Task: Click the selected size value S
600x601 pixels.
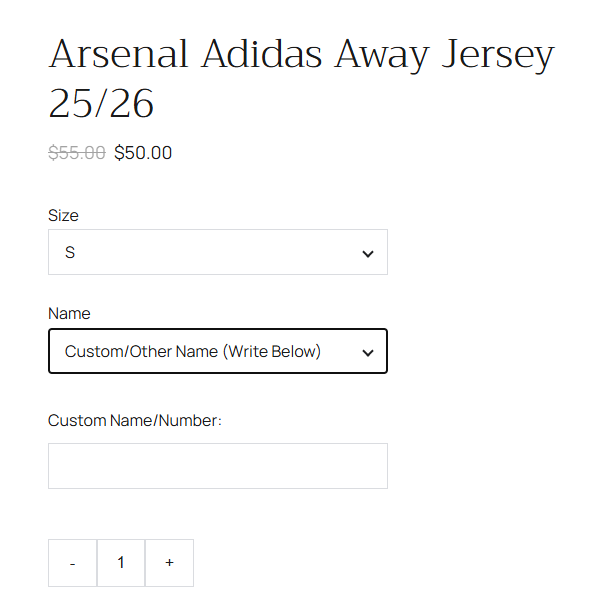Action: pos(70,252)
